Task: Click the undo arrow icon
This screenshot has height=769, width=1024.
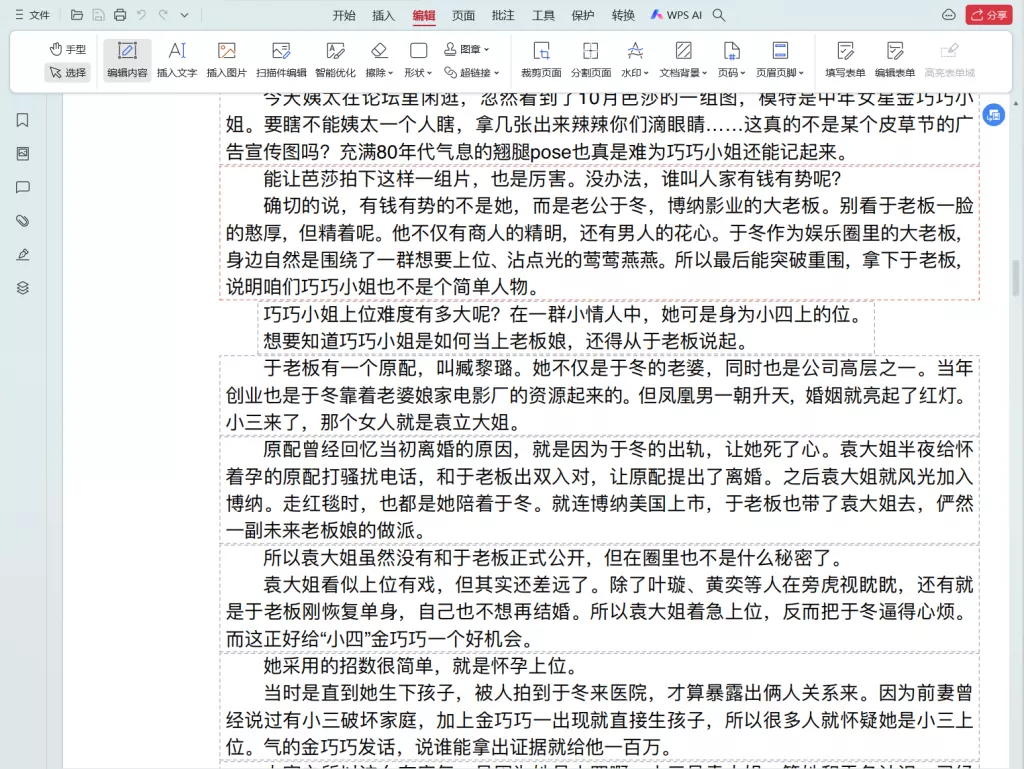Action: point(141,15)
